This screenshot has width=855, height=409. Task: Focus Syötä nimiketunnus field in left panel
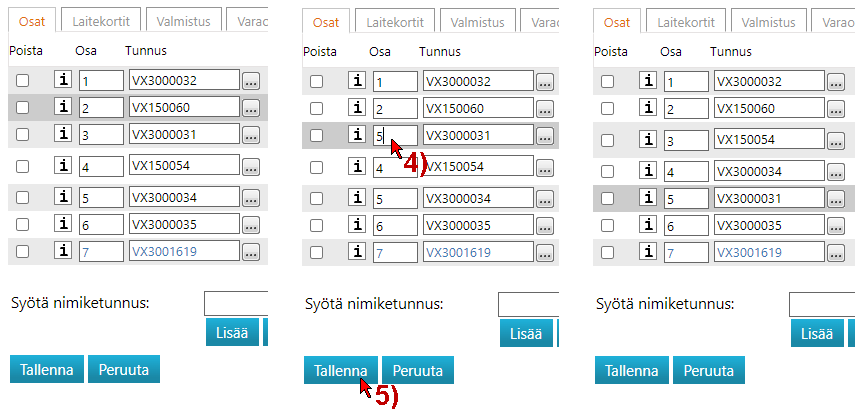[x=236, y=304]
